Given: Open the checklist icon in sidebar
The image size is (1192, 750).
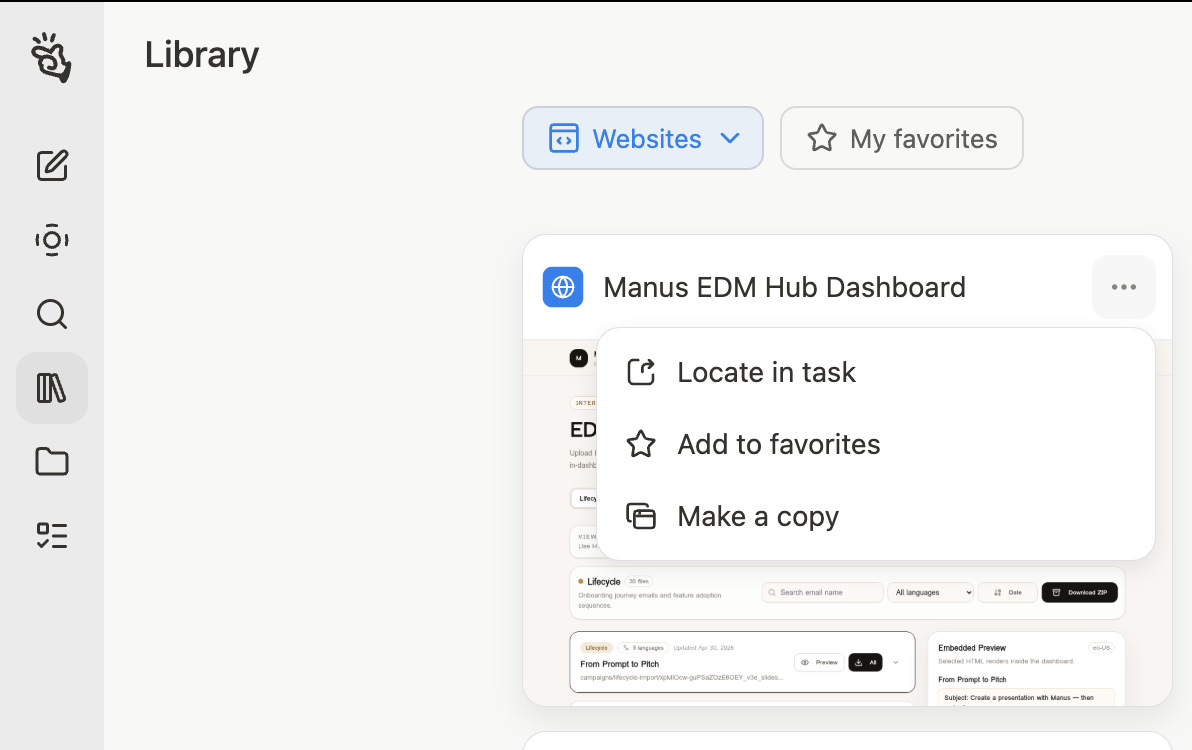Looking at the screenshot, I should 52,536.
